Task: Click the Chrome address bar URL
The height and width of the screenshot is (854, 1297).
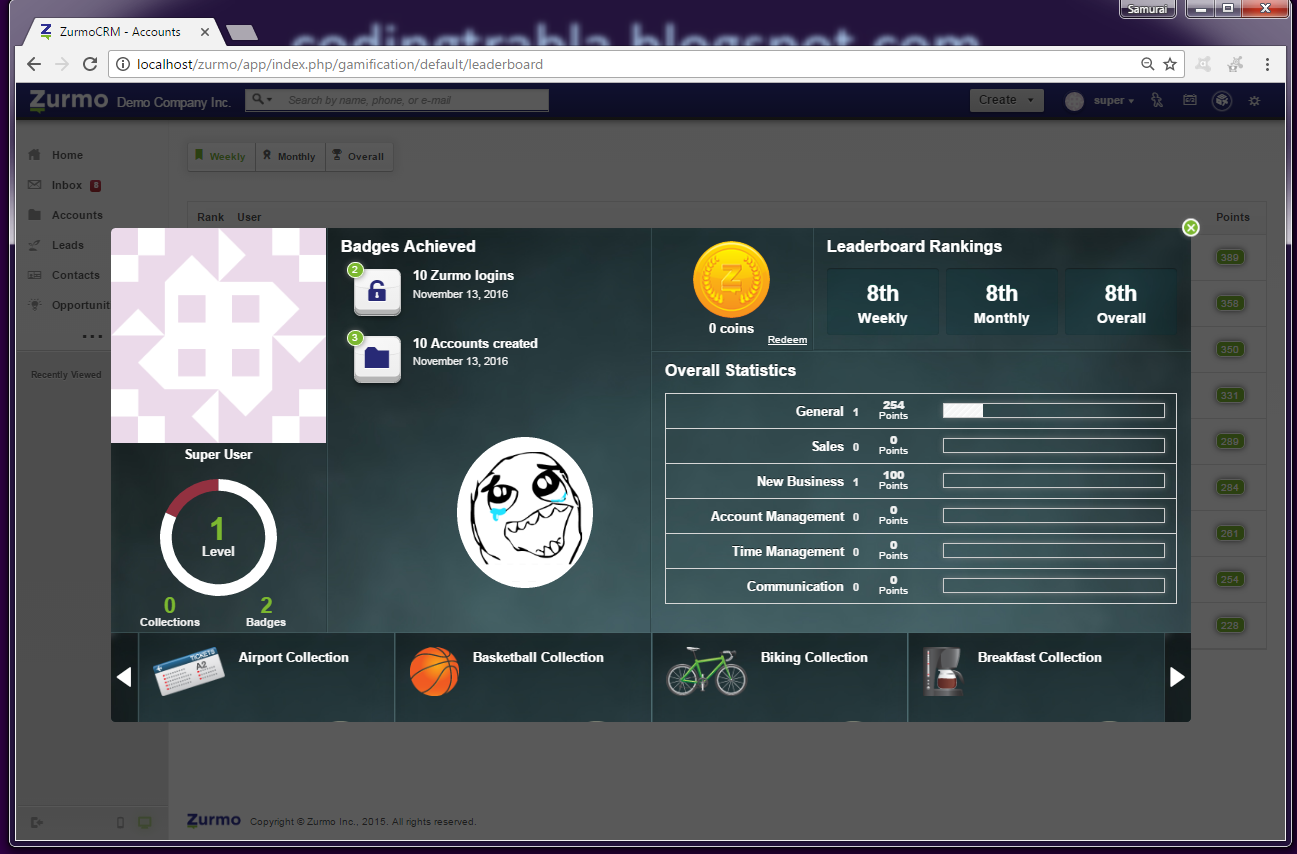Action: coord(340,64)
